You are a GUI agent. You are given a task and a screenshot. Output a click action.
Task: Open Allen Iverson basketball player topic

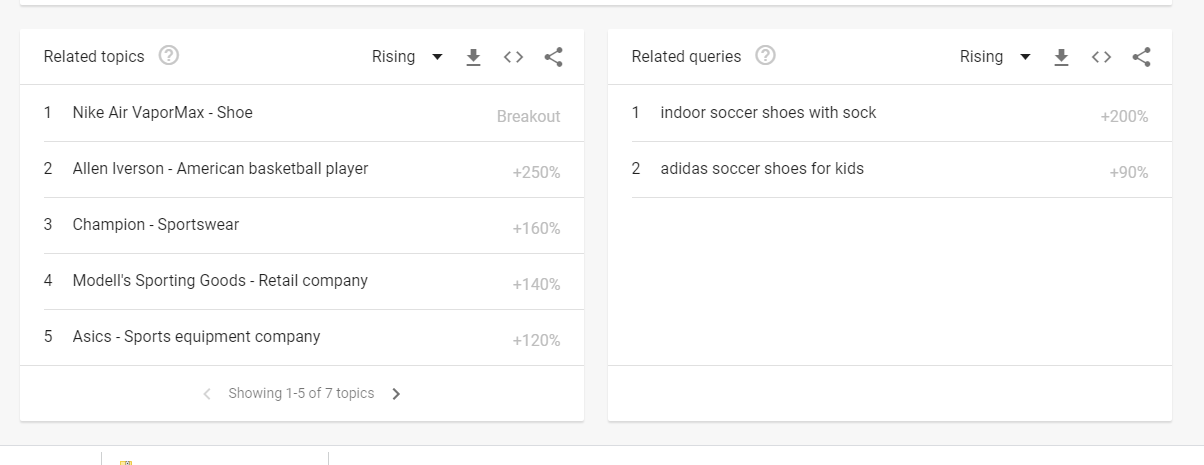(220, 169)
